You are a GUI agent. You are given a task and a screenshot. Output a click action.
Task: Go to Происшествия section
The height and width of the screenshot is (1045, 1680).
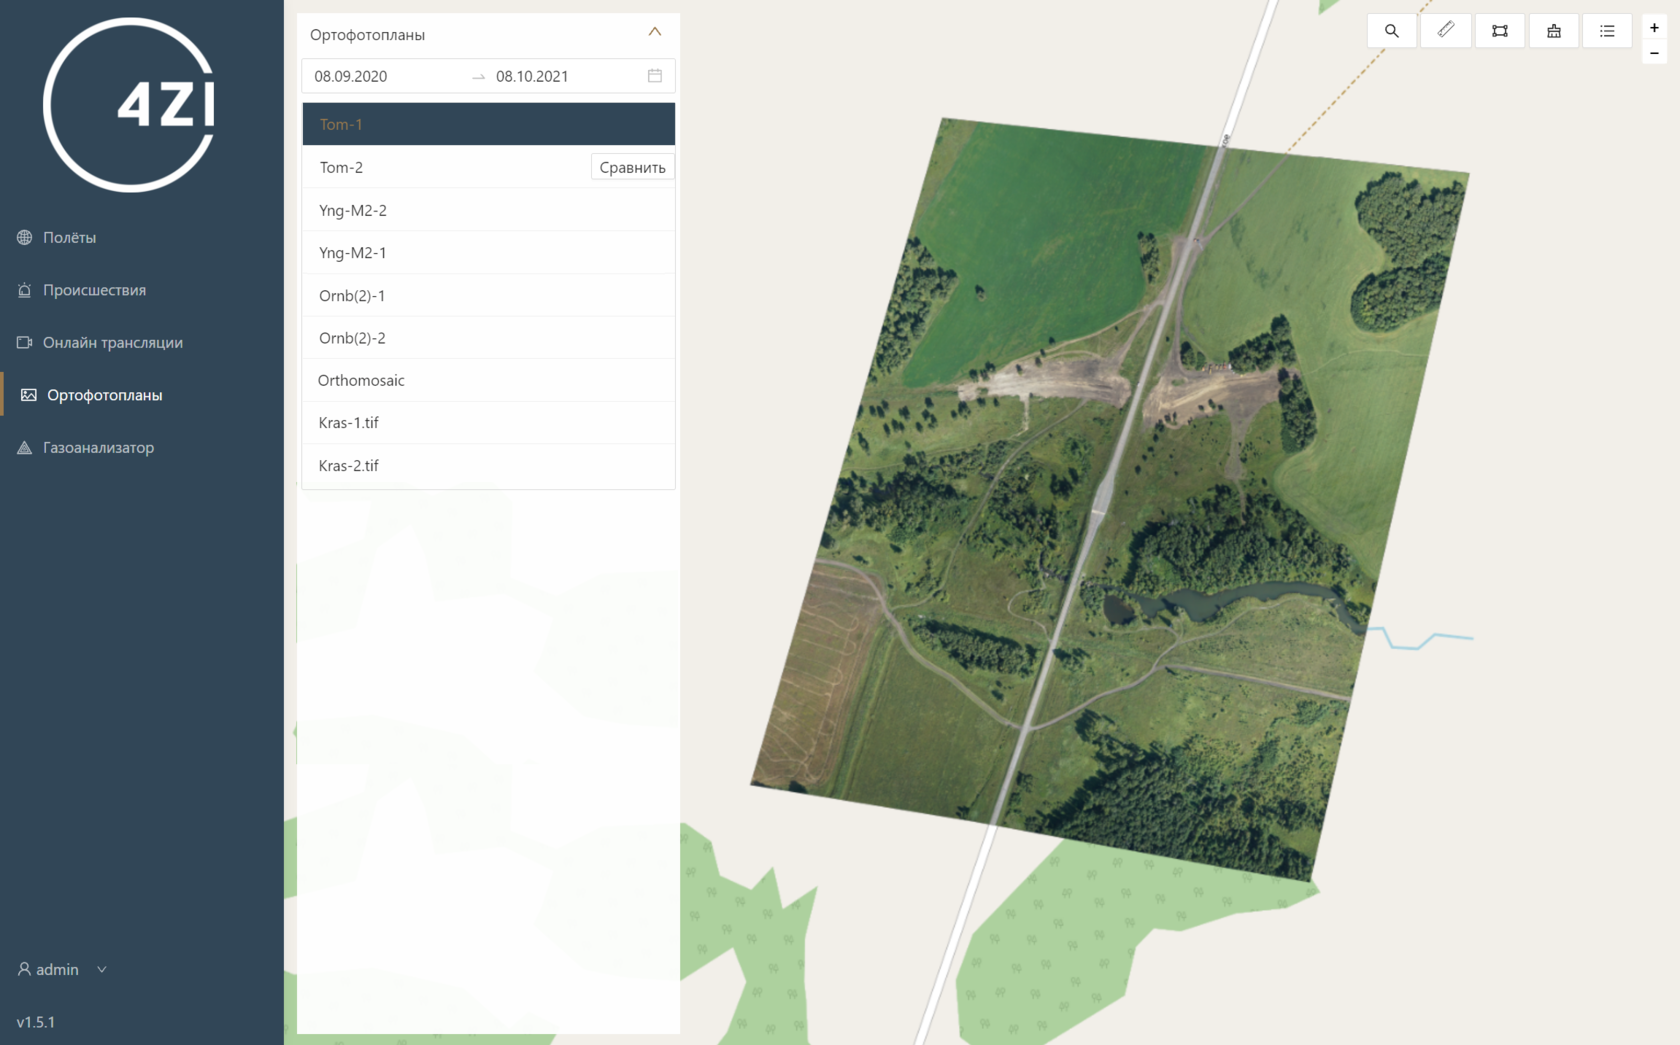click(x=94, y=290)
